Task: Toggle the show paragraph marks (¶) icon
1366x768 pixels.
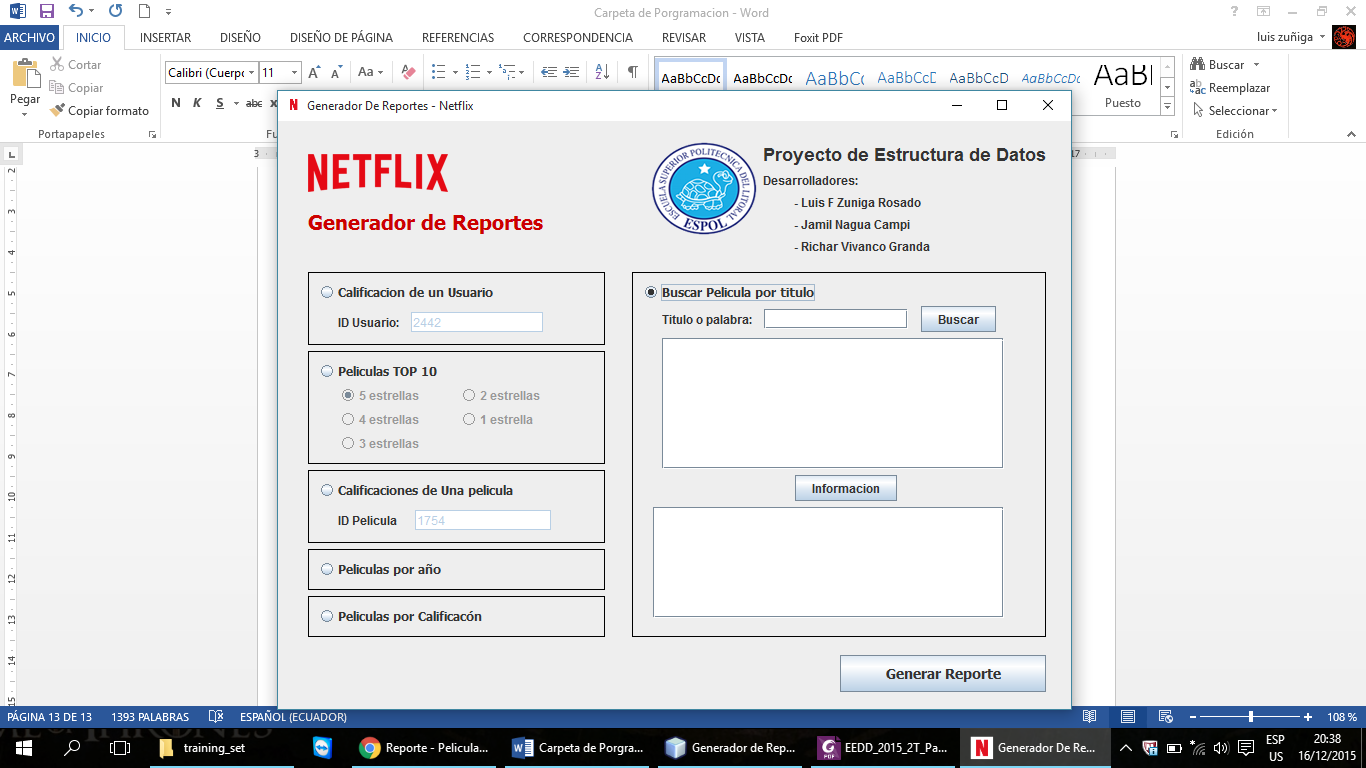Action: 632,72
